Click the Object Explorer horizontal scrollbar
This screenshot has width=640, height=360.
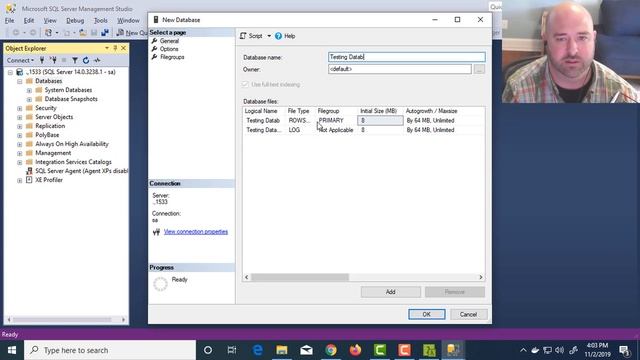coord(61,320)
